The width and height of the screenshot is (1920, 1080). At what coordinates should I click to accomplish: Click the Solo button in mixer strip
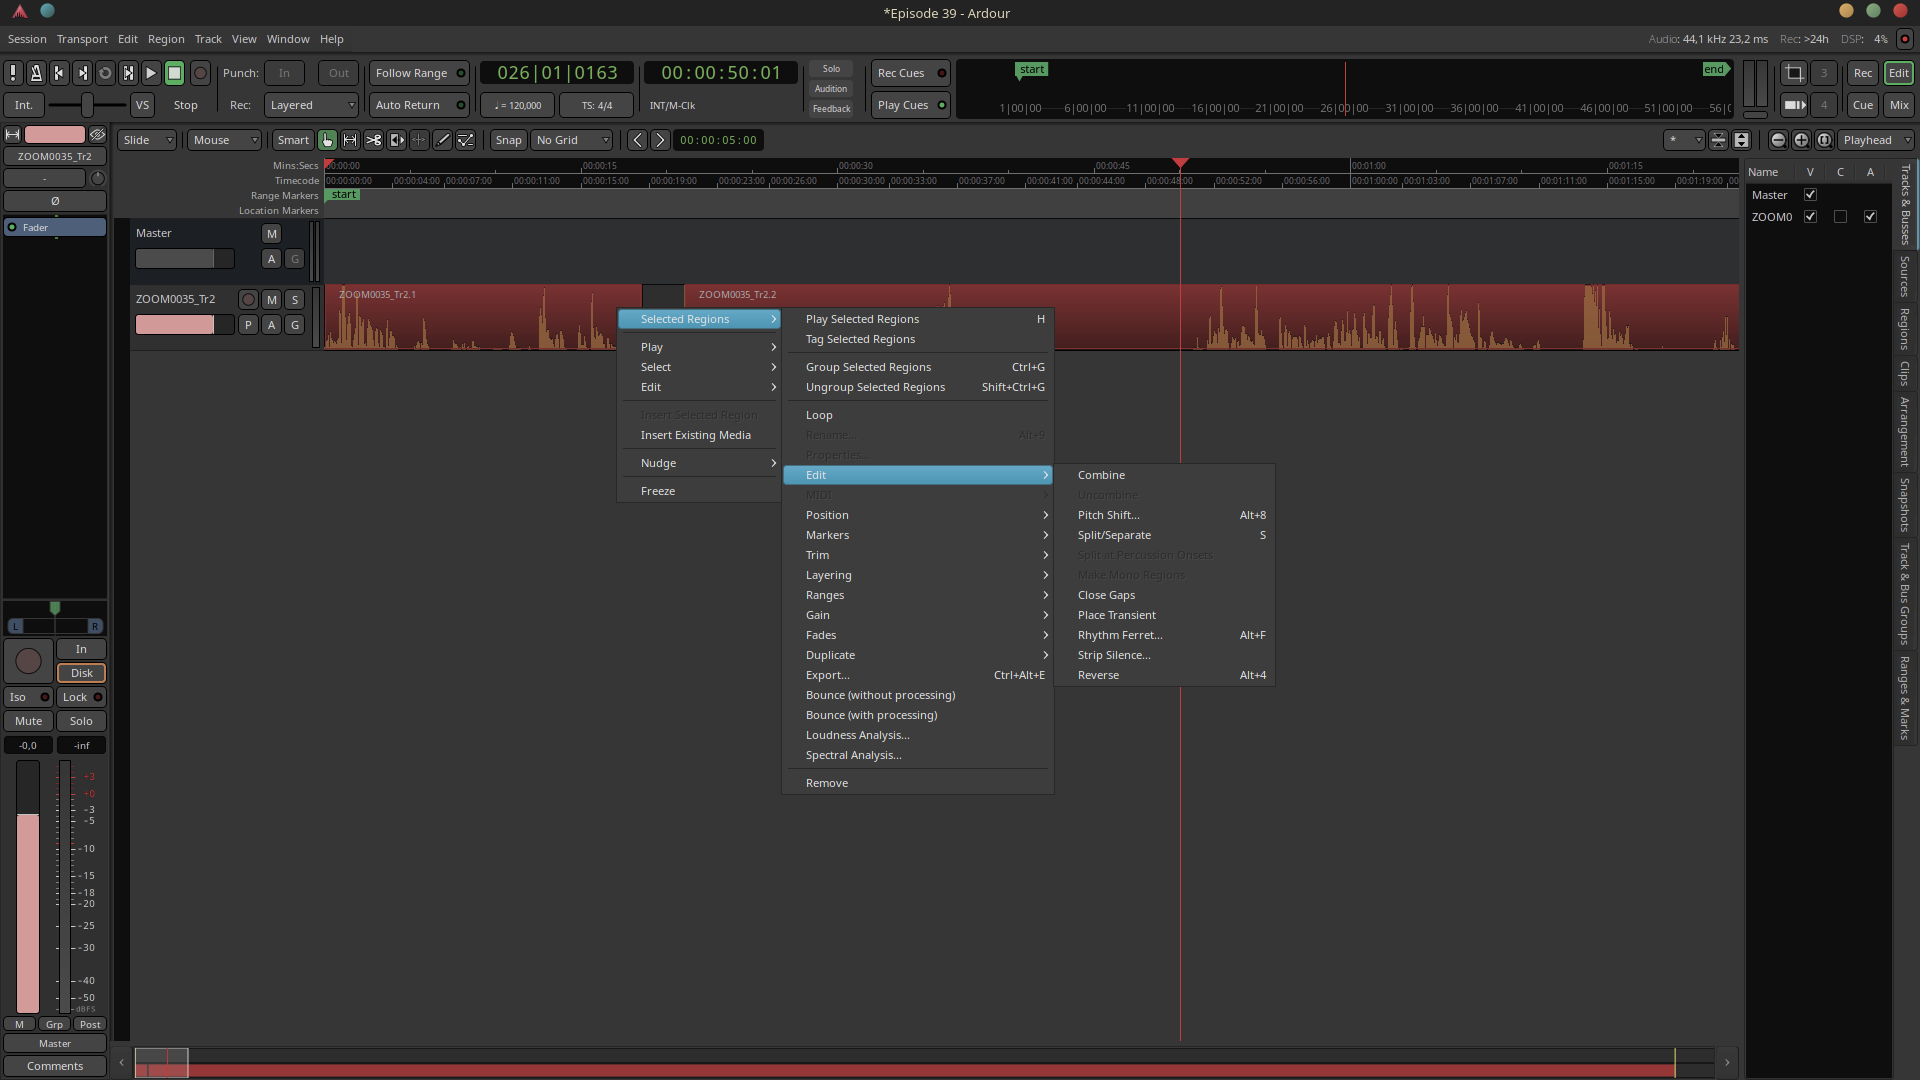[81, 721]
